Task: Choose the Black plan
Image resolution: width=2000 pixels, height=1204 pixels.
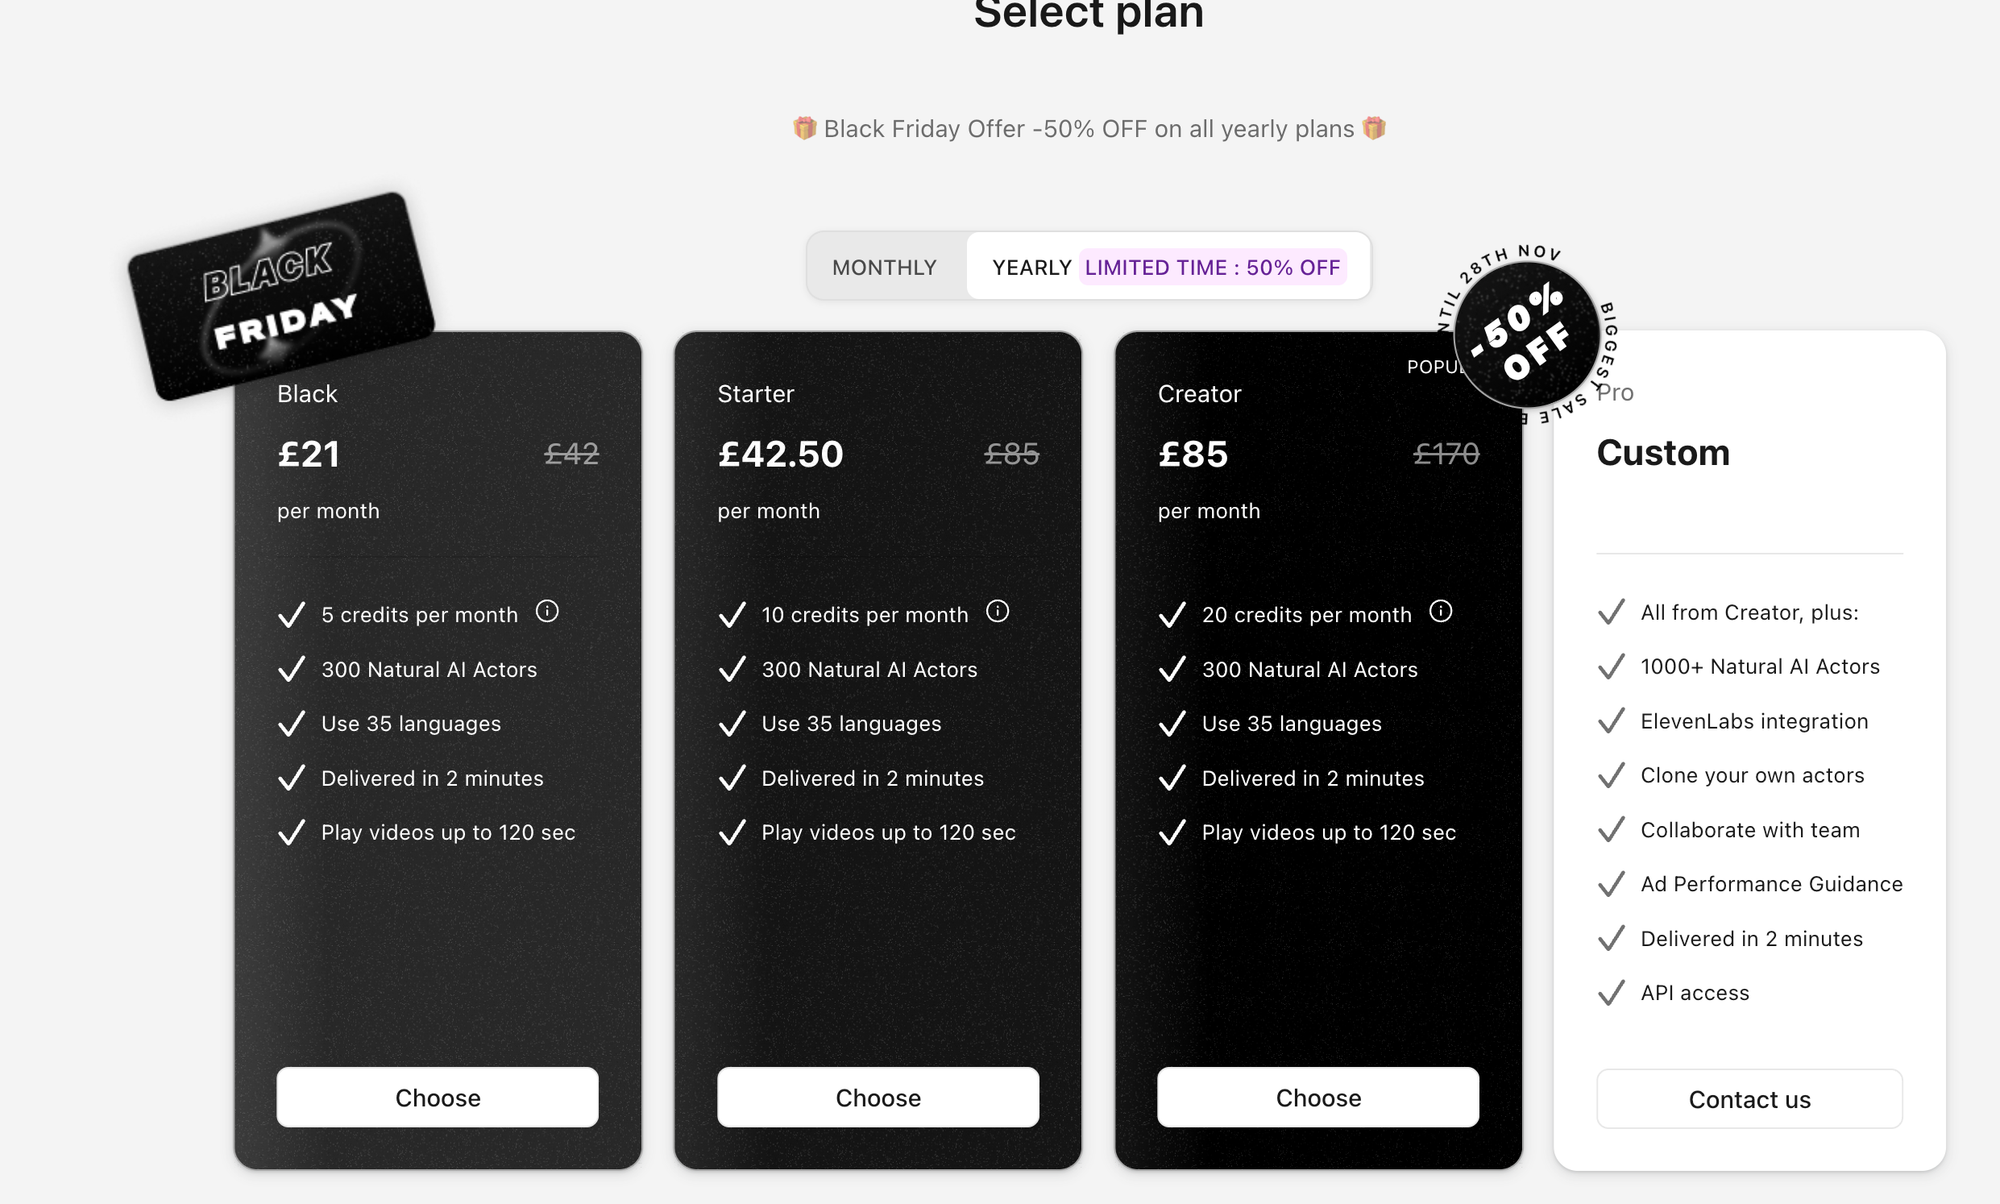Action: [438, 1097]
